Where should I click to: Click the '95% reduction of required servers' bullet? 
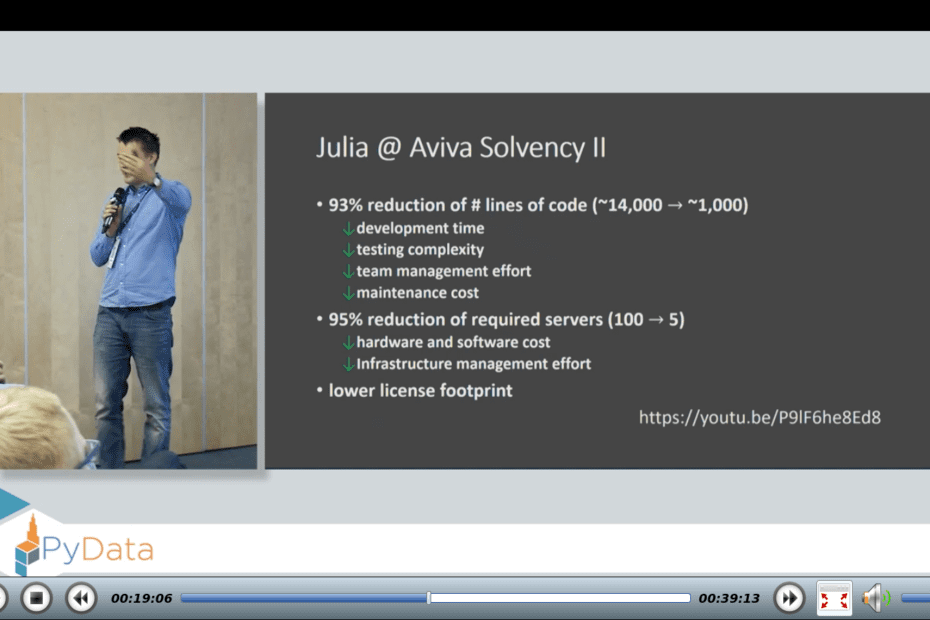pos(501,320)
